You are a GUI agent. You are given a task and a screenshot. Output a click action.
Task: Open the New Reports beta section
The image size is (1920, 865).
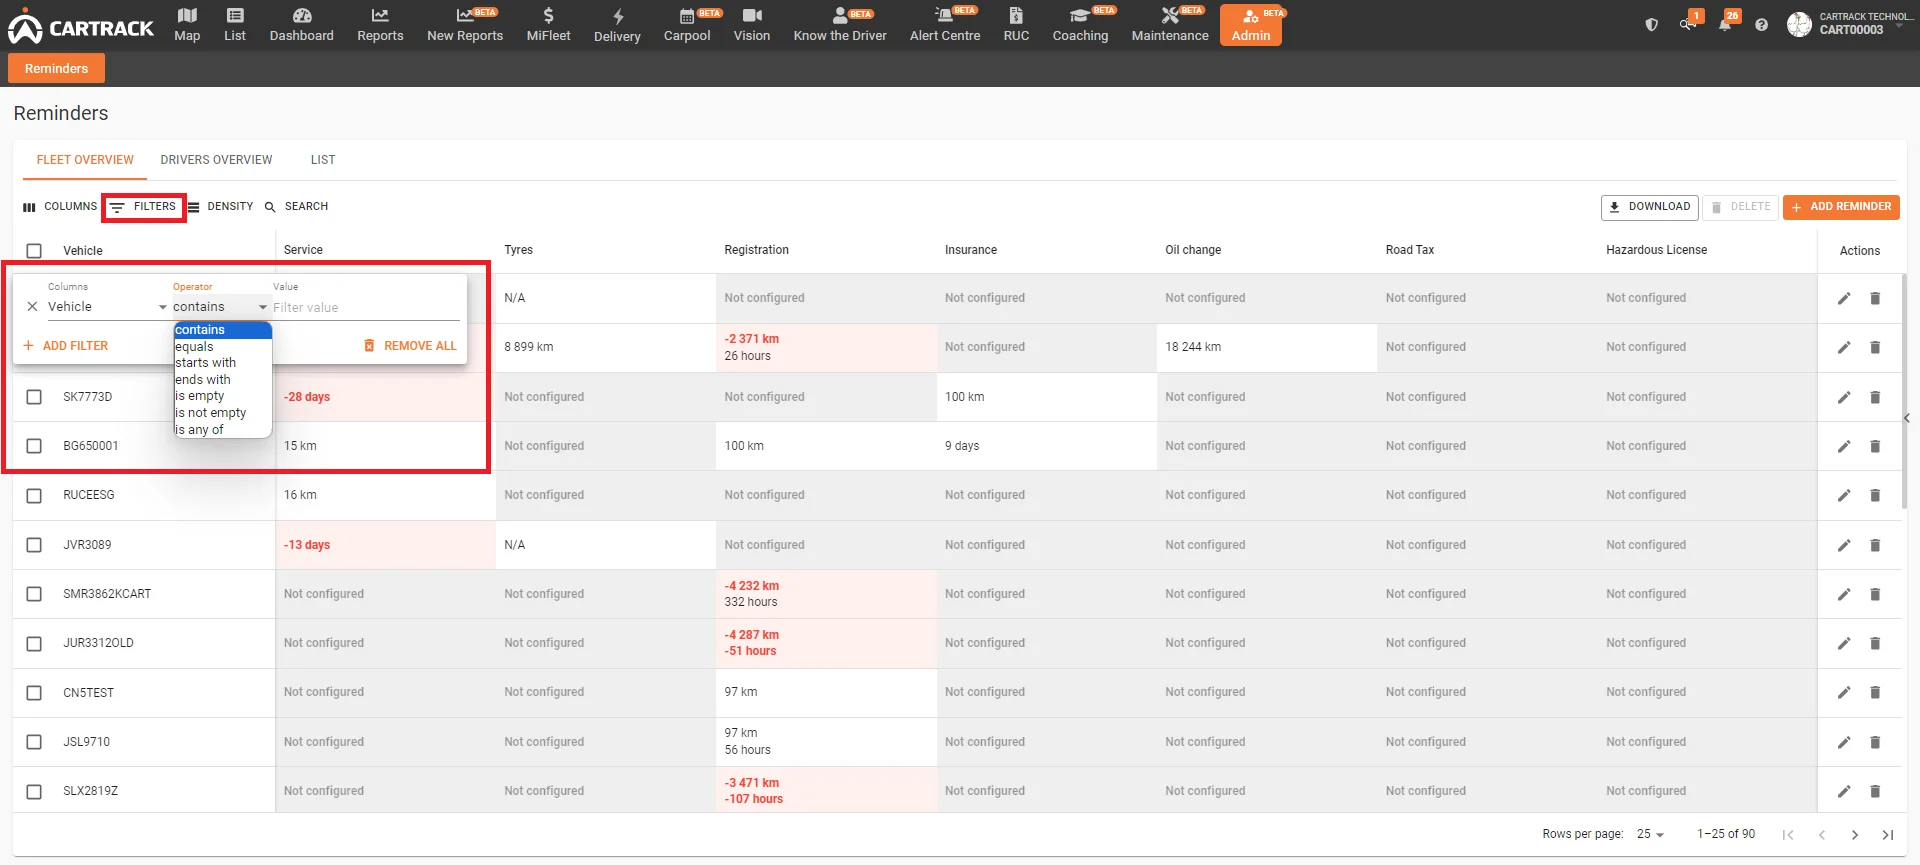click(x=465, y=25)
